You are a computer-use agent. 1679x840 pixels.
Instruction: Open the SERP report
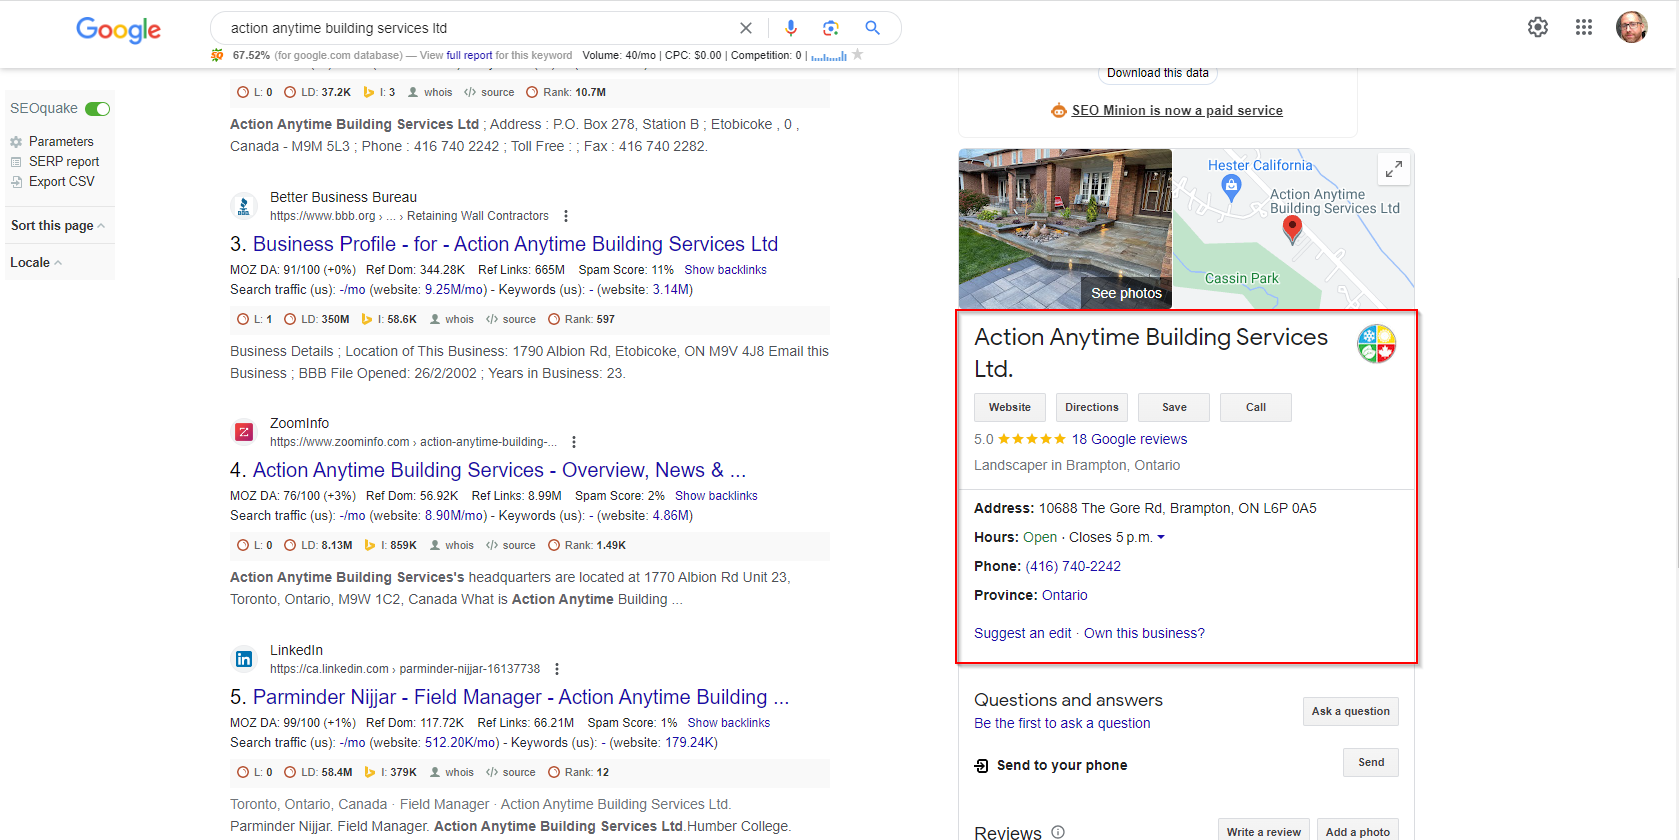pos(64,162)
